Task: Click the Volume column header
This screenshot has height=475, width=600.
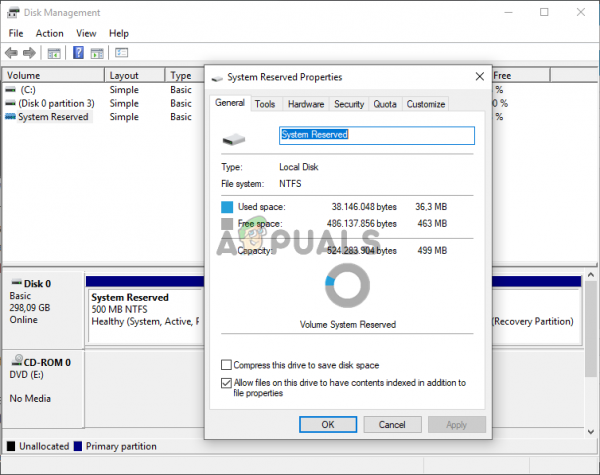Action: 53,75
